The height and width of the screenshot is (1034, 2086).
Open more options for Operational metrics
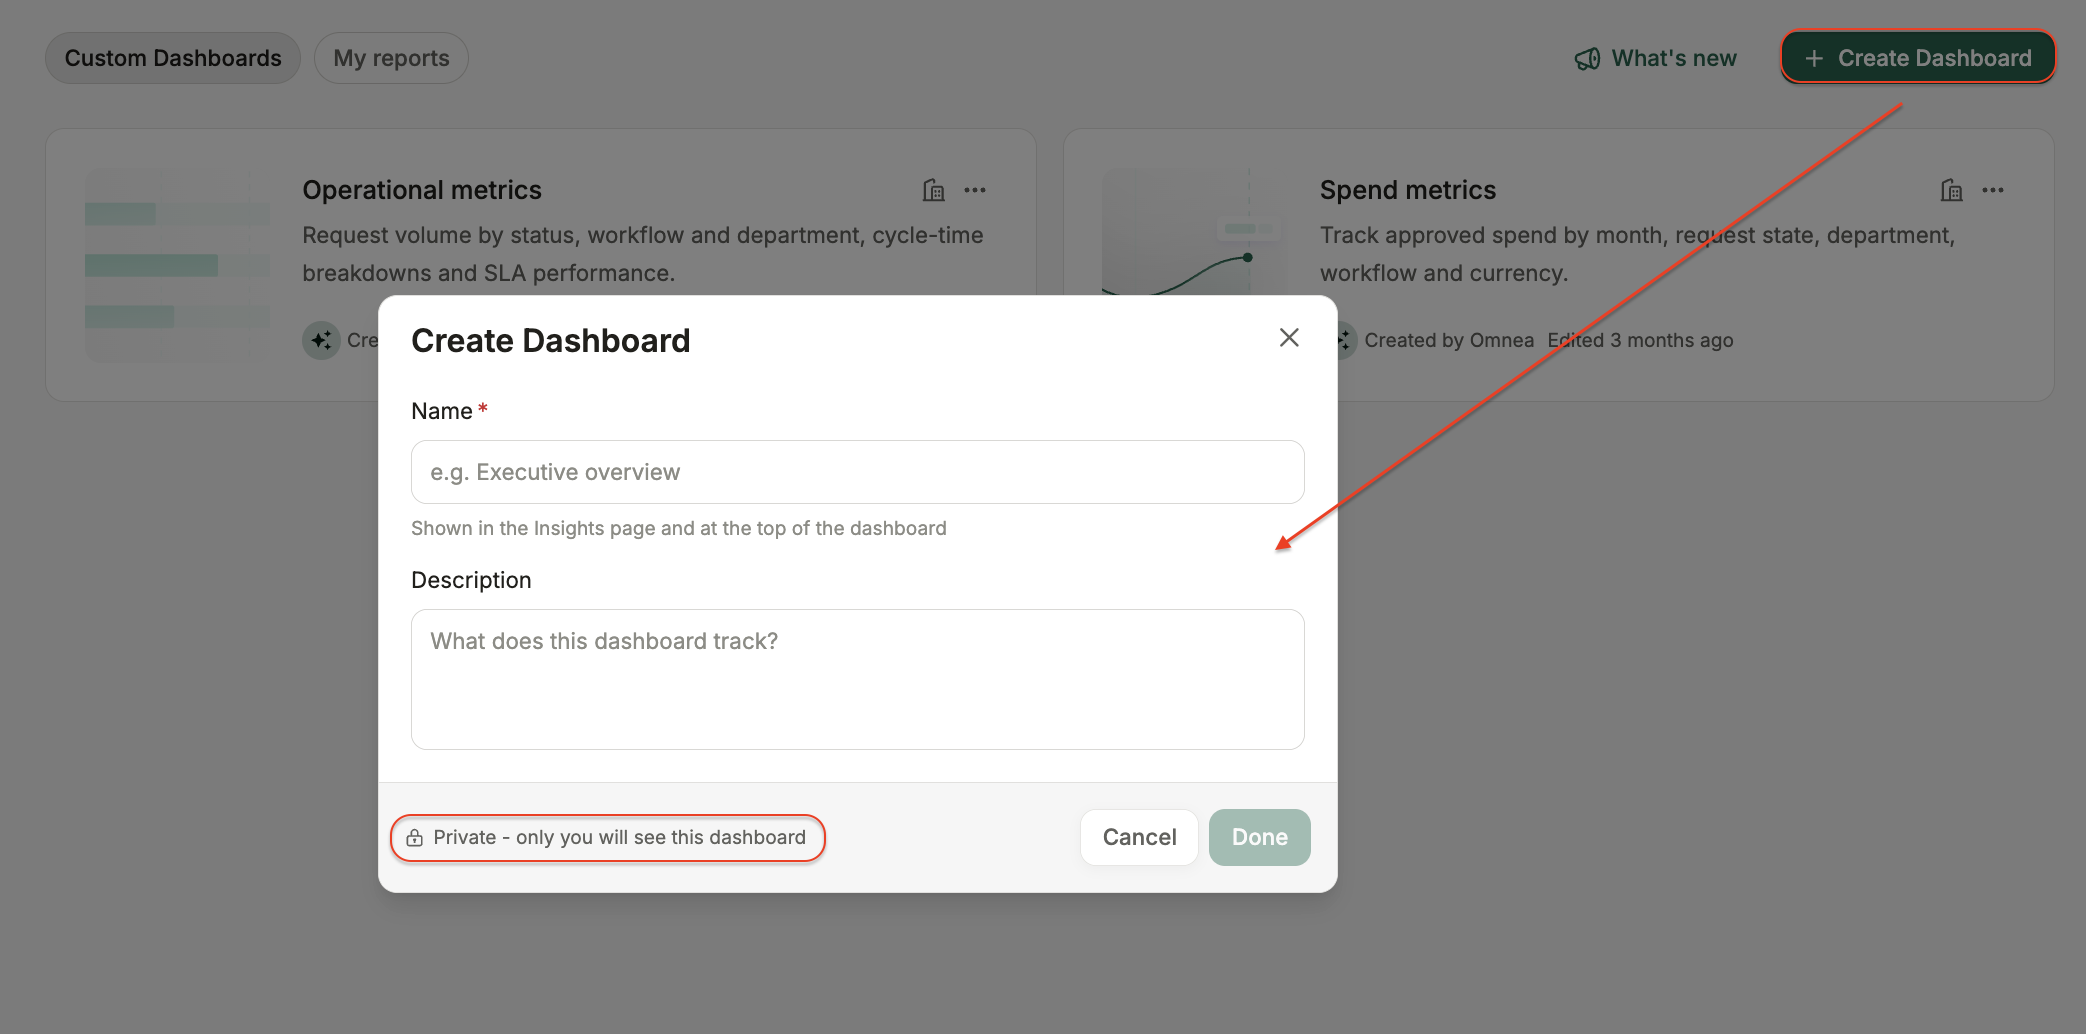pos(975,190)
